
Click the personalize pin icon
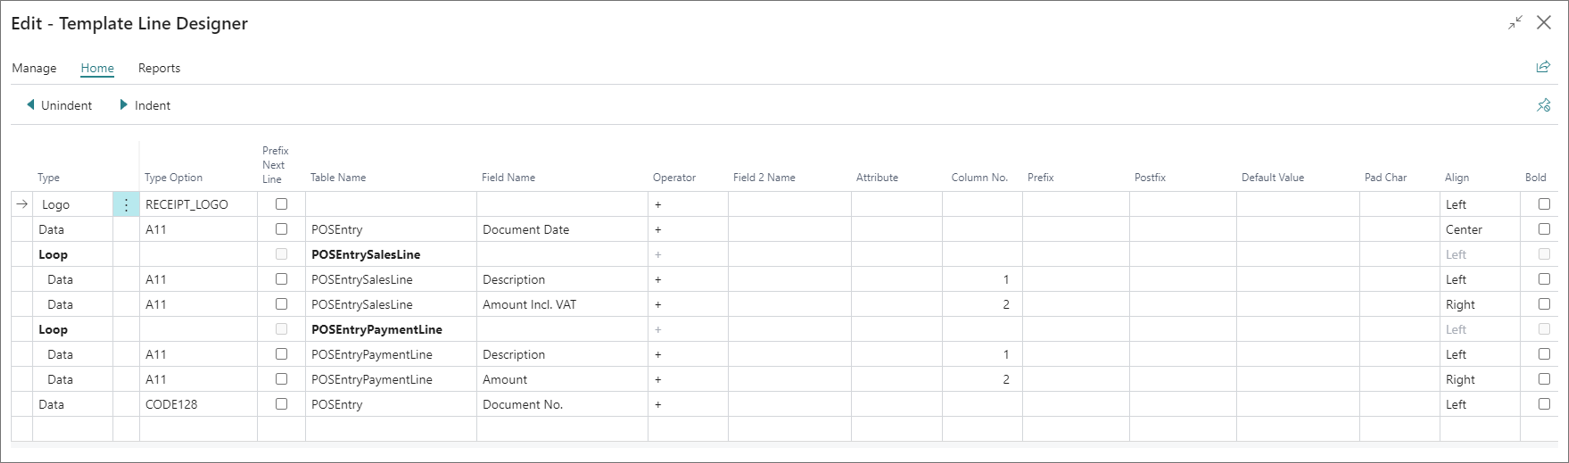click(x=1543, y=105)
